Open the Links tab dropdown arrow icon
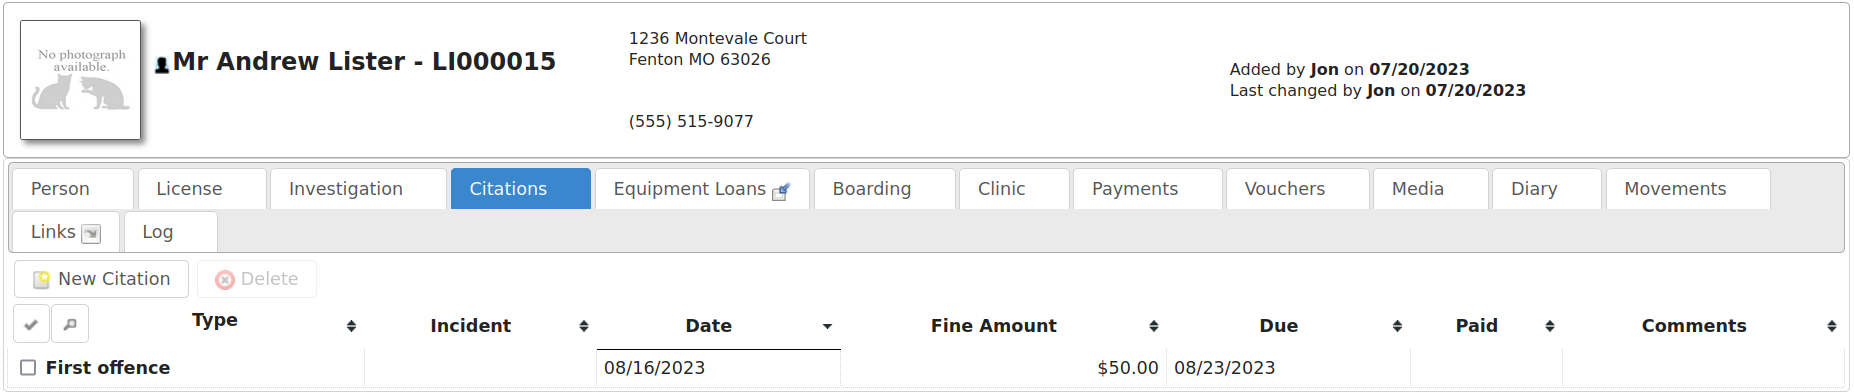This screenshot has width=1854, height=392. point(91,234)
